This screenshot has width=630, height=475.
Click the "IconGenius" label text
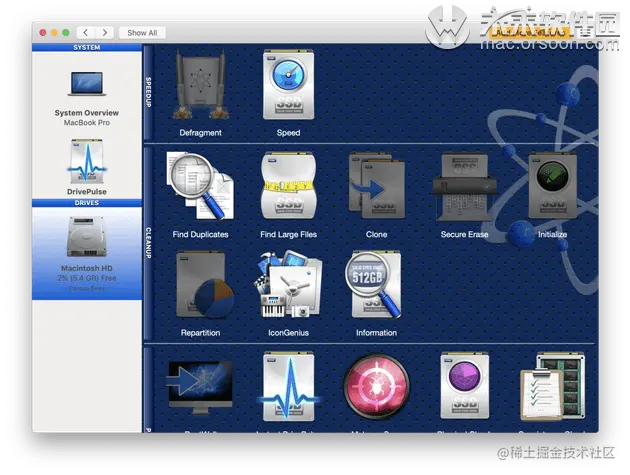[288, 333]
